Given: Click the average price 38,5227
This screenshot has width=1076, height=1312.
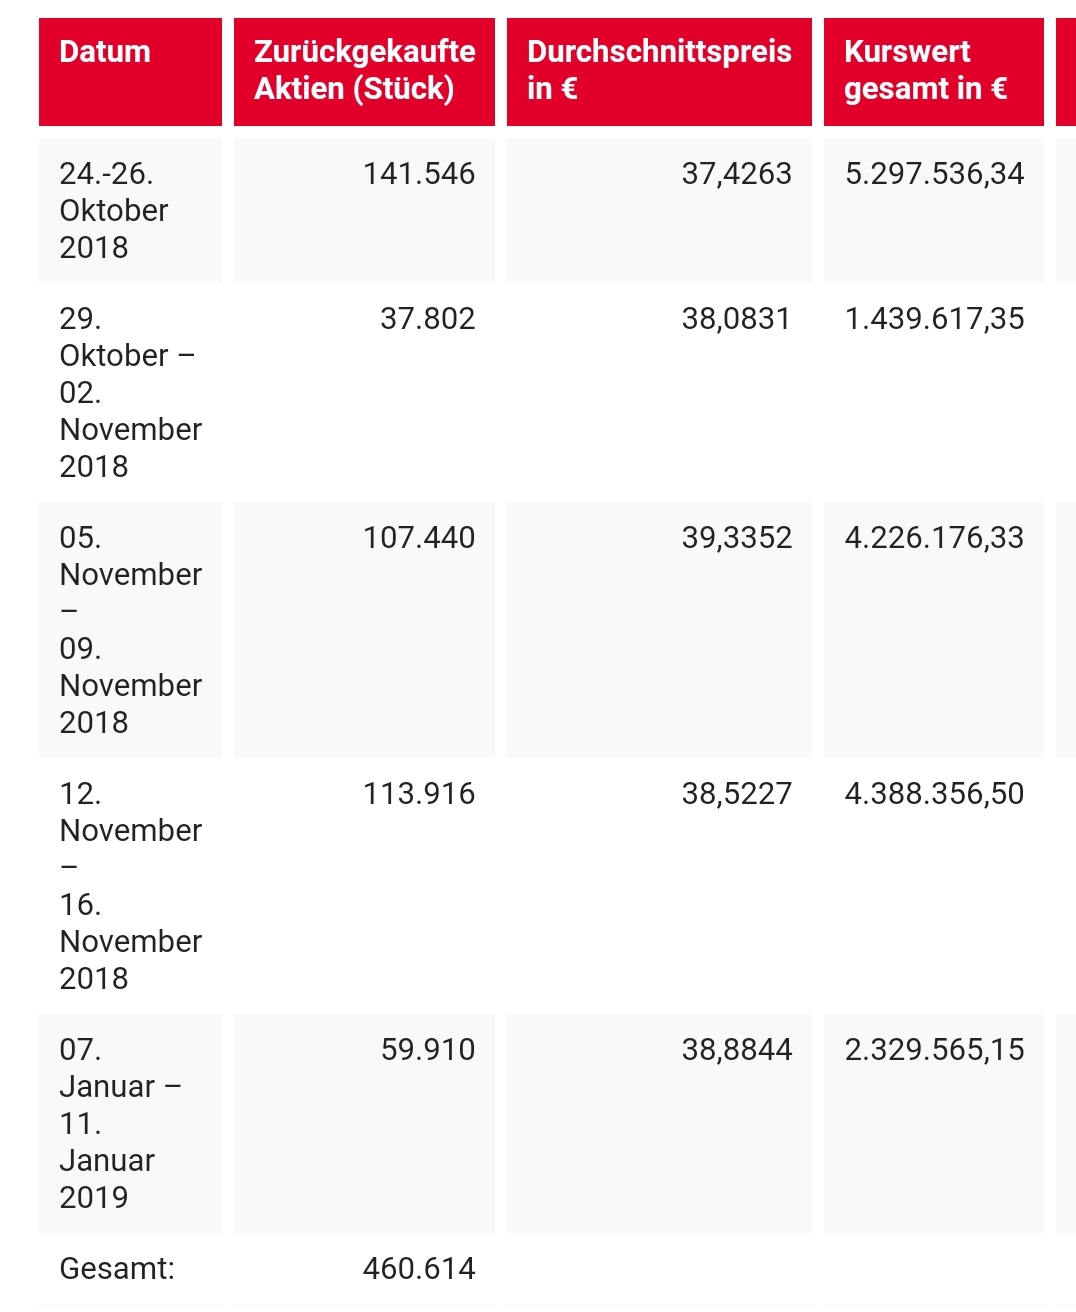Looking at the screenshot, I should 736,794.
